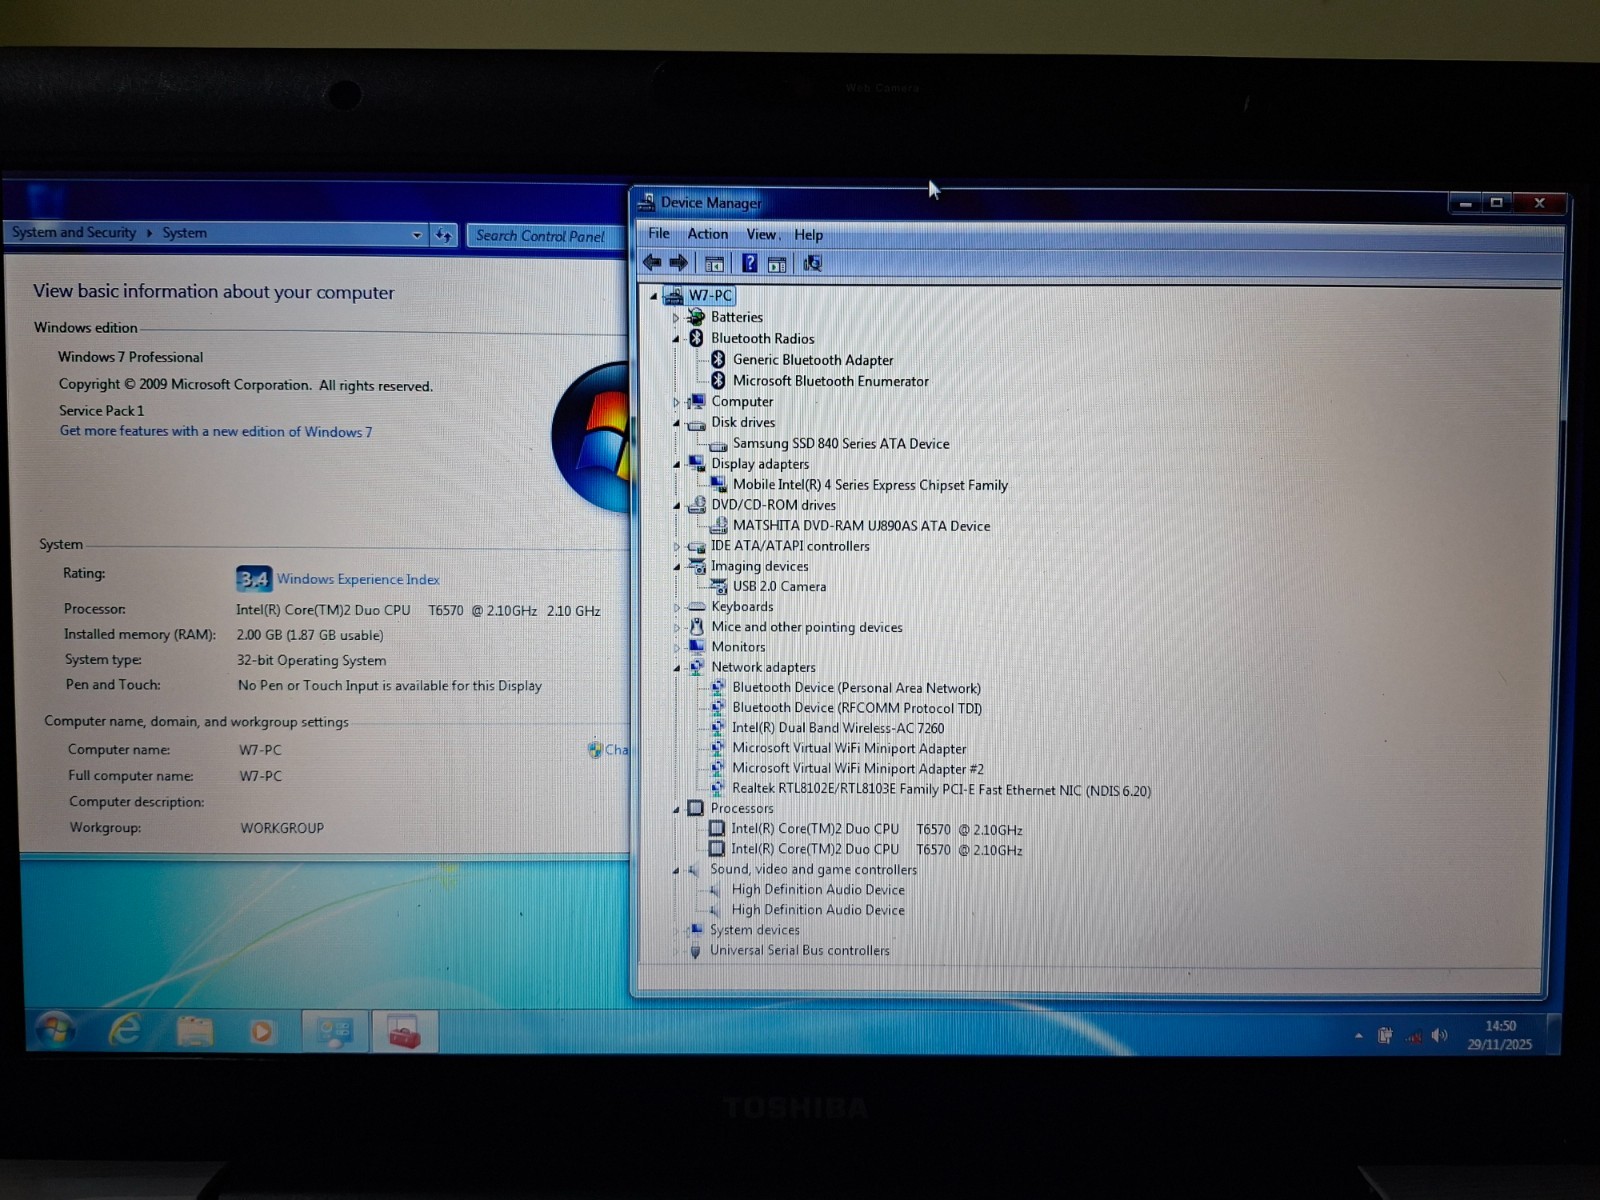The width and height of the screenshot is (1600, 1200).
Task: Collapse the Bluetooth Radios node arrow
Action: (676, 339)
